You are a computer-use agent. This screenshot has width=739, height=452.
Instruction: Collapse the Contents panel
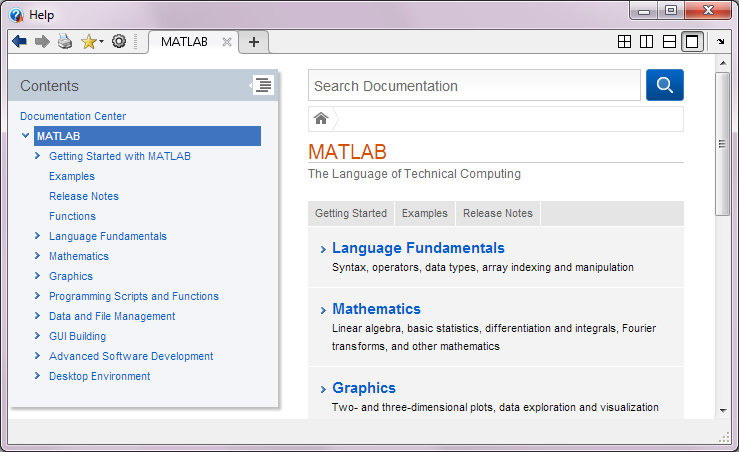(263, 85)
